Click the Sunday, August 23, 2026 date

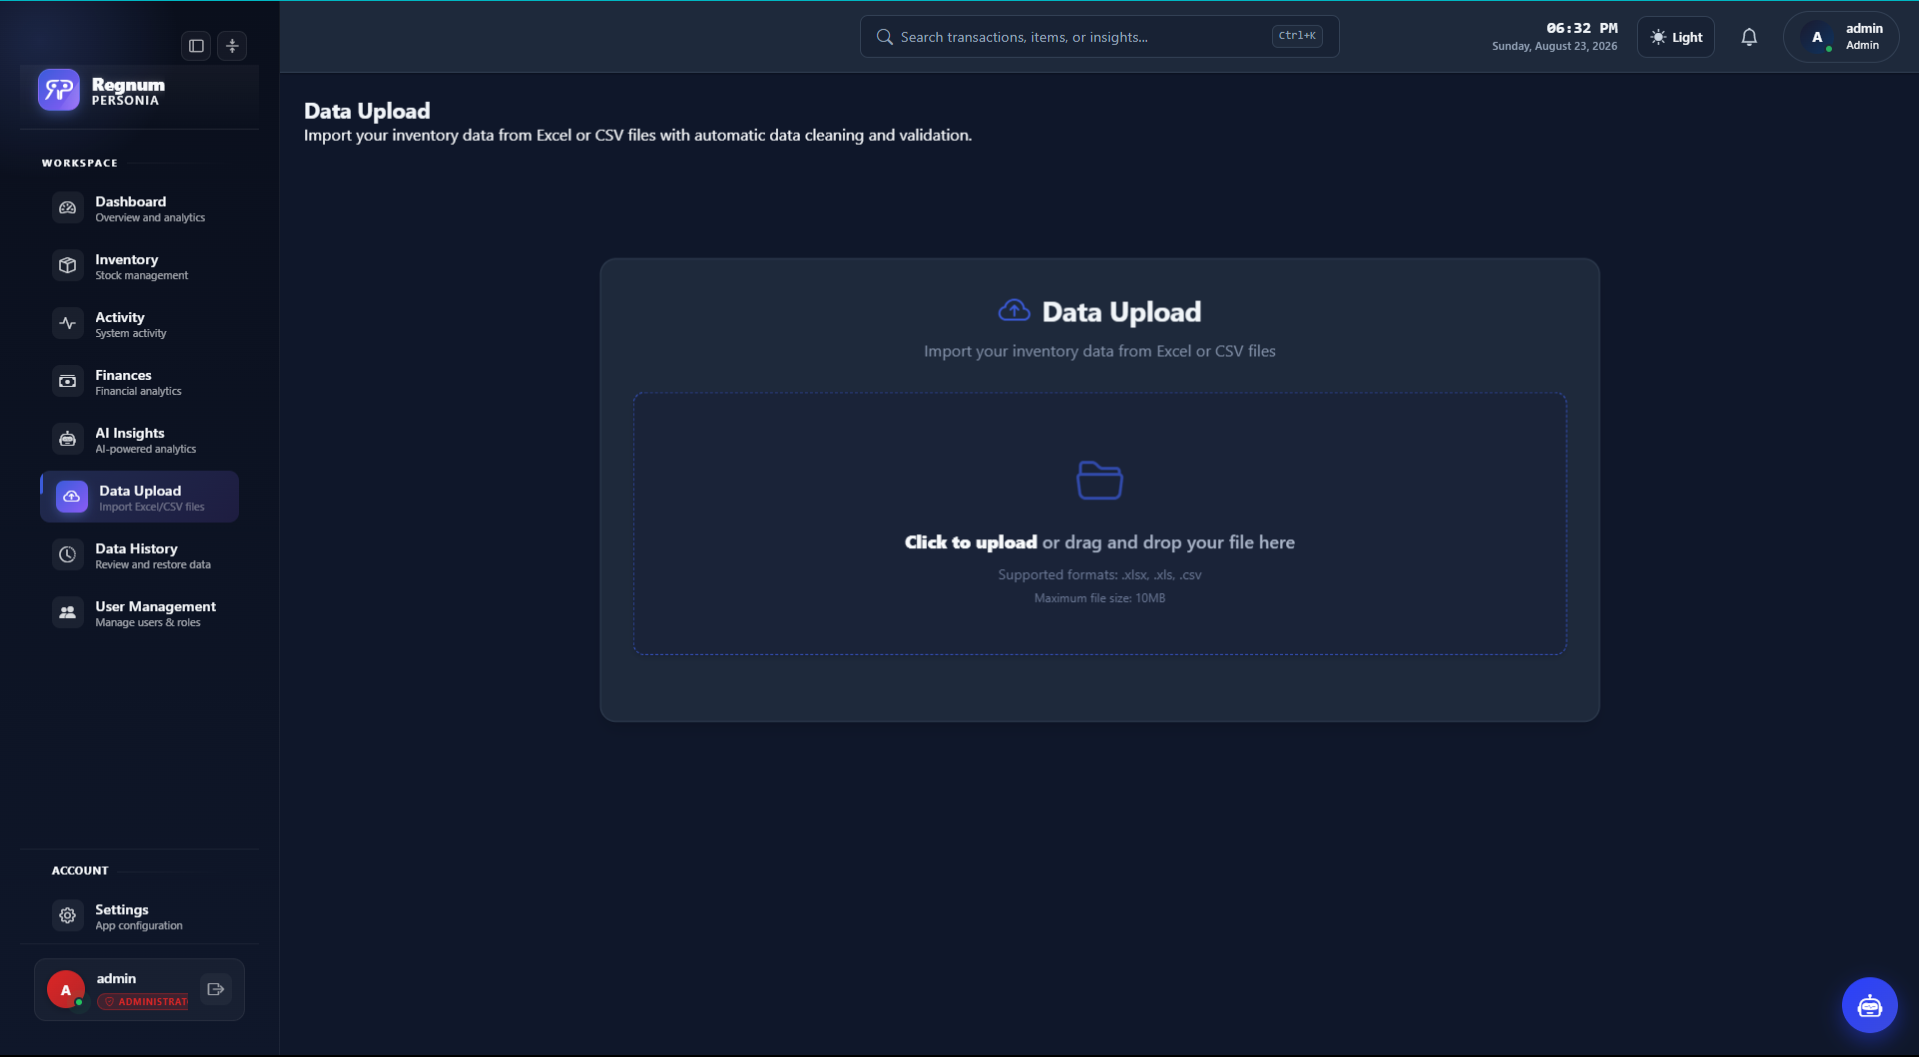(x=1554, y=46)
